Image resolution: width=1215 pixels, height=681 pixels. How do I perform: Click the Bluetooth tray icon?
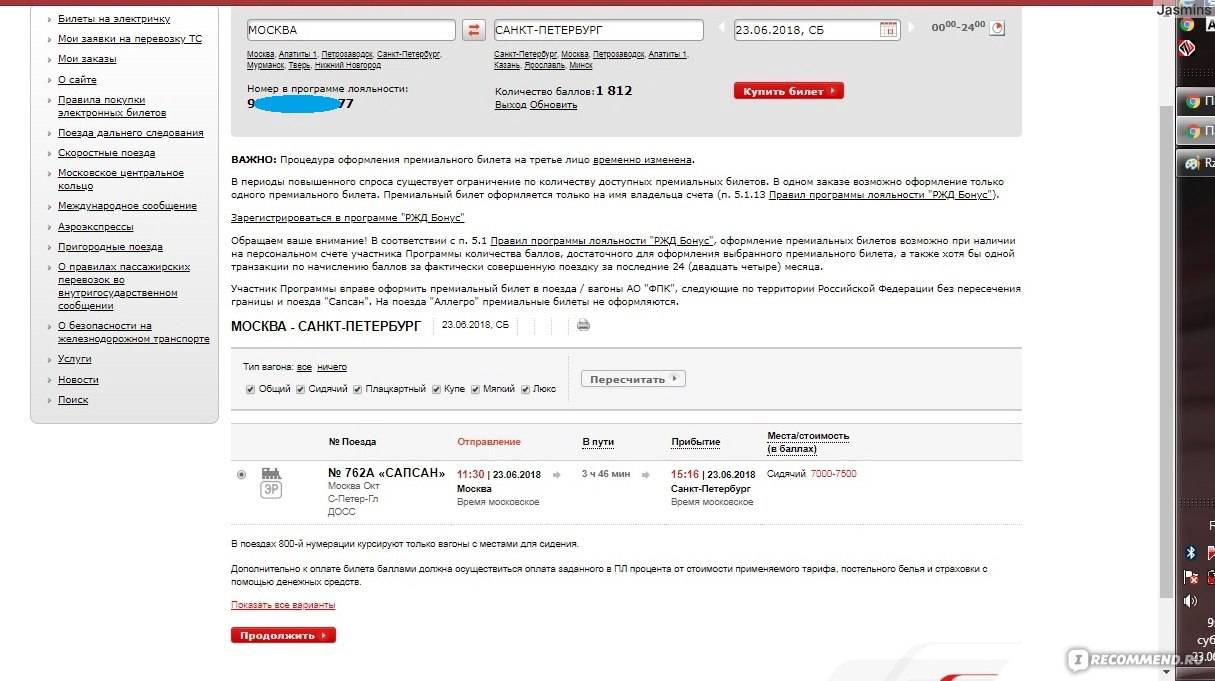click(x=1191, y=552)
